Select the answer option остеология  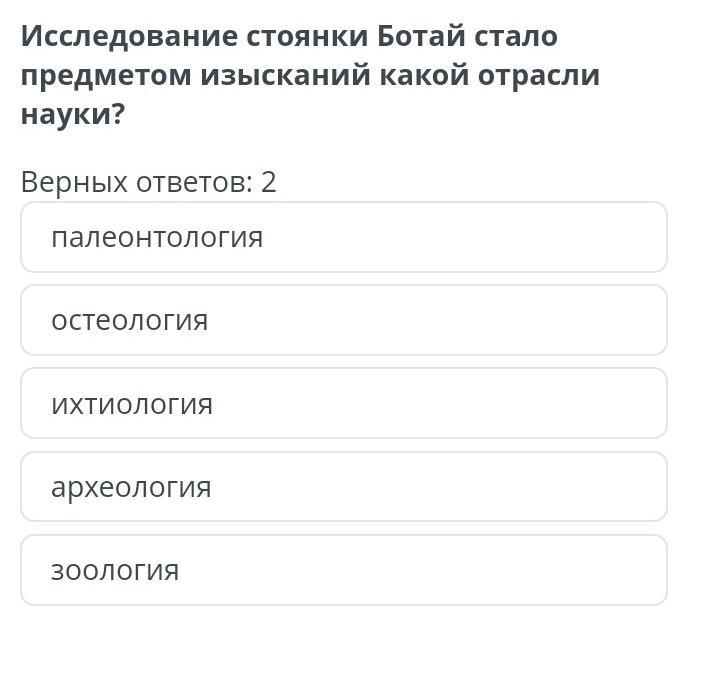click(x=344, y=320)
